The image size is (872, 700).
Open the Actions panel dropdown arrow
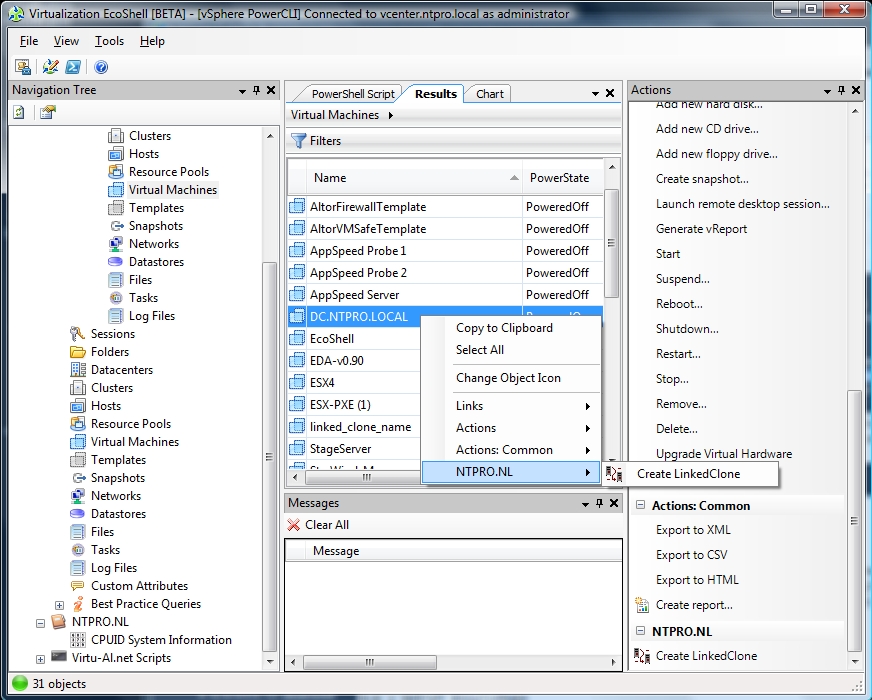[x=828, y=91]
